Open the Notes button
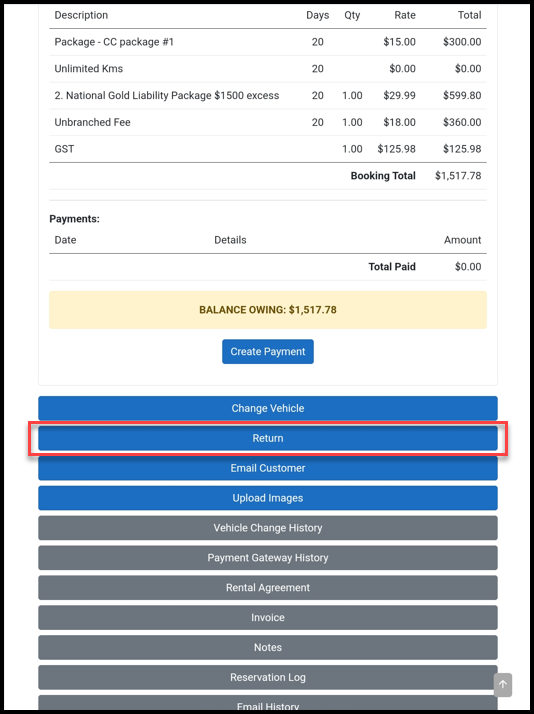The height and width of the screenshot is (714, 534). 268,648
